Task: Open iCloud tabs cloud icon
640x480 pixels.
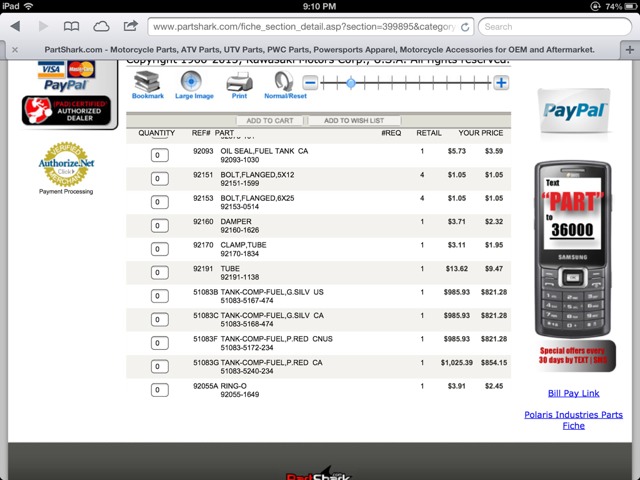Action: click(101, 27)
